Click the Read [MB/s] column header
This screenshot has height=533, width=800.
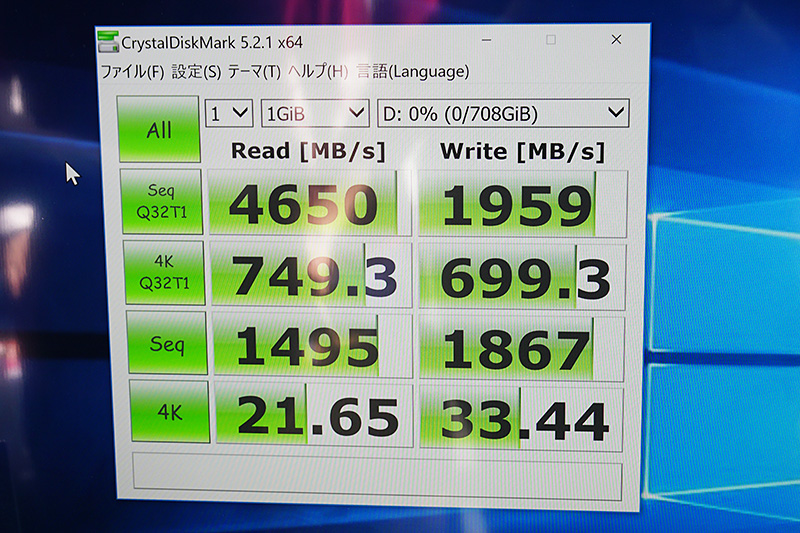click(x=308, y=151)
